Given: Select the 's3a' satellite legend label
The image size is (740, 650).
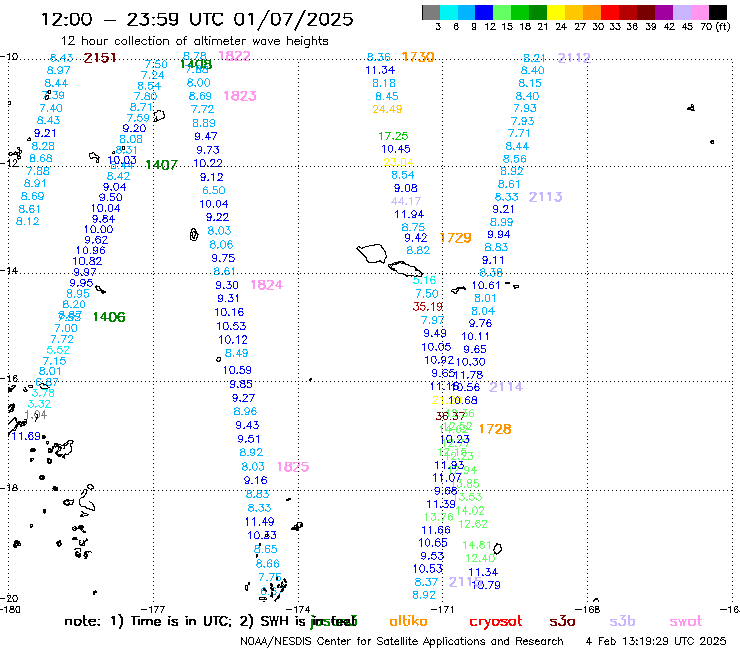Looking at the screenshot, I should pyautogui.click(x=562, y=621).
